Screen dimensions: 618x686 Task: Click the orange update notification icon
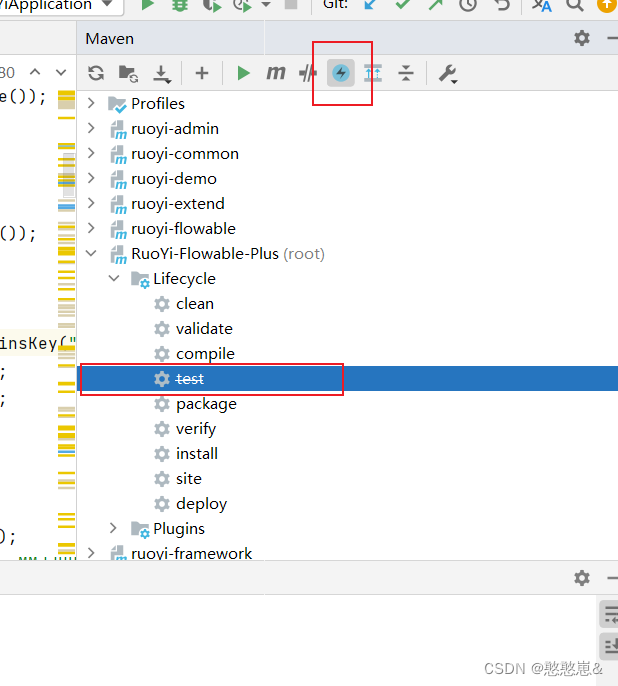607,5
